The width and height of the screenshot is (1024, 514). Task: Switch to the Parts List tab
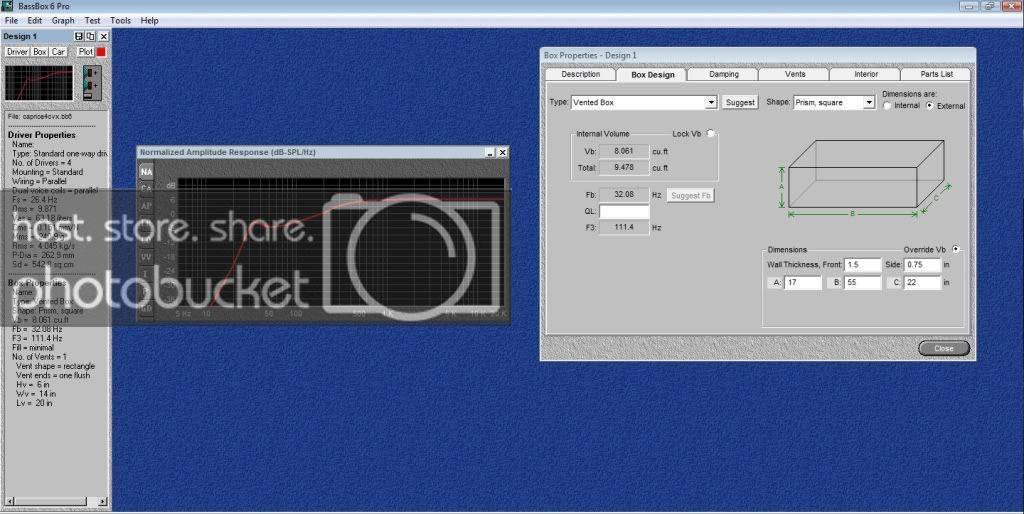pos(936,74)
